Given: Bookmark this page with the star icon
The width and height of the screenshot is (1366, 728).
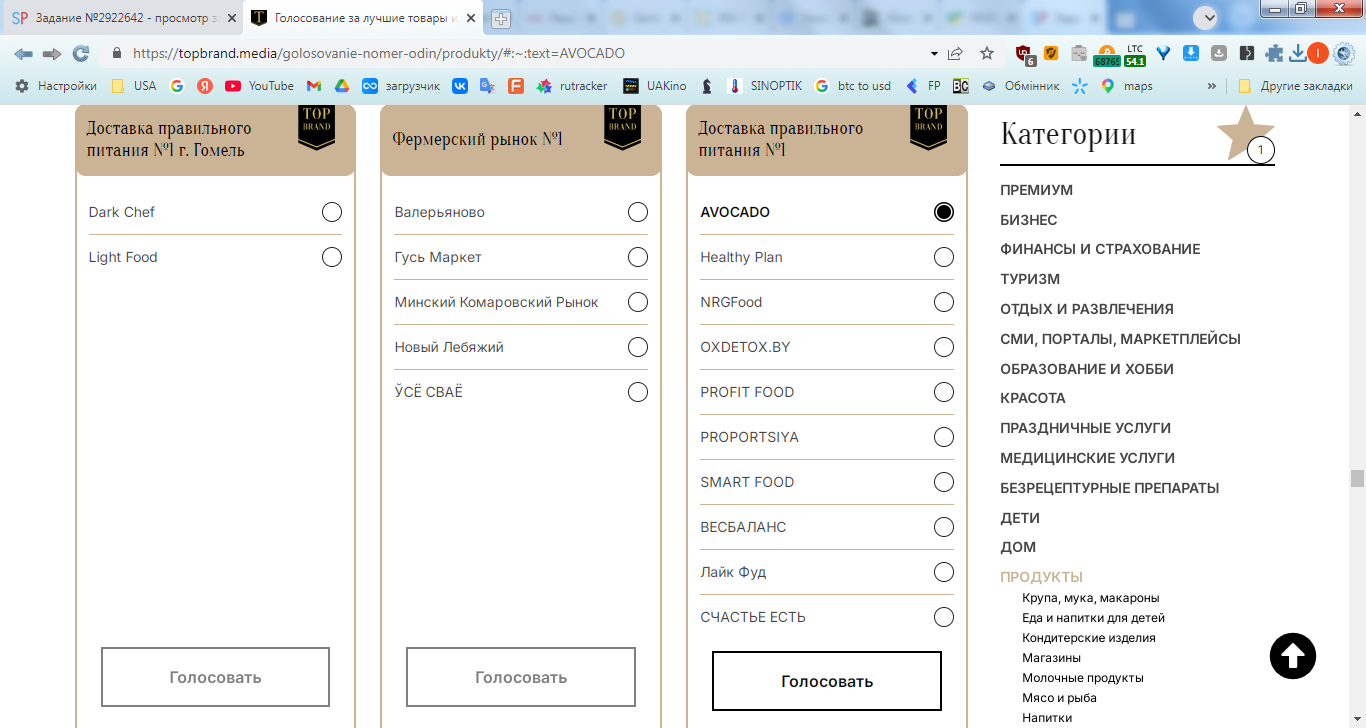Looking at the screenshot, I should click(x=987, y=54).
